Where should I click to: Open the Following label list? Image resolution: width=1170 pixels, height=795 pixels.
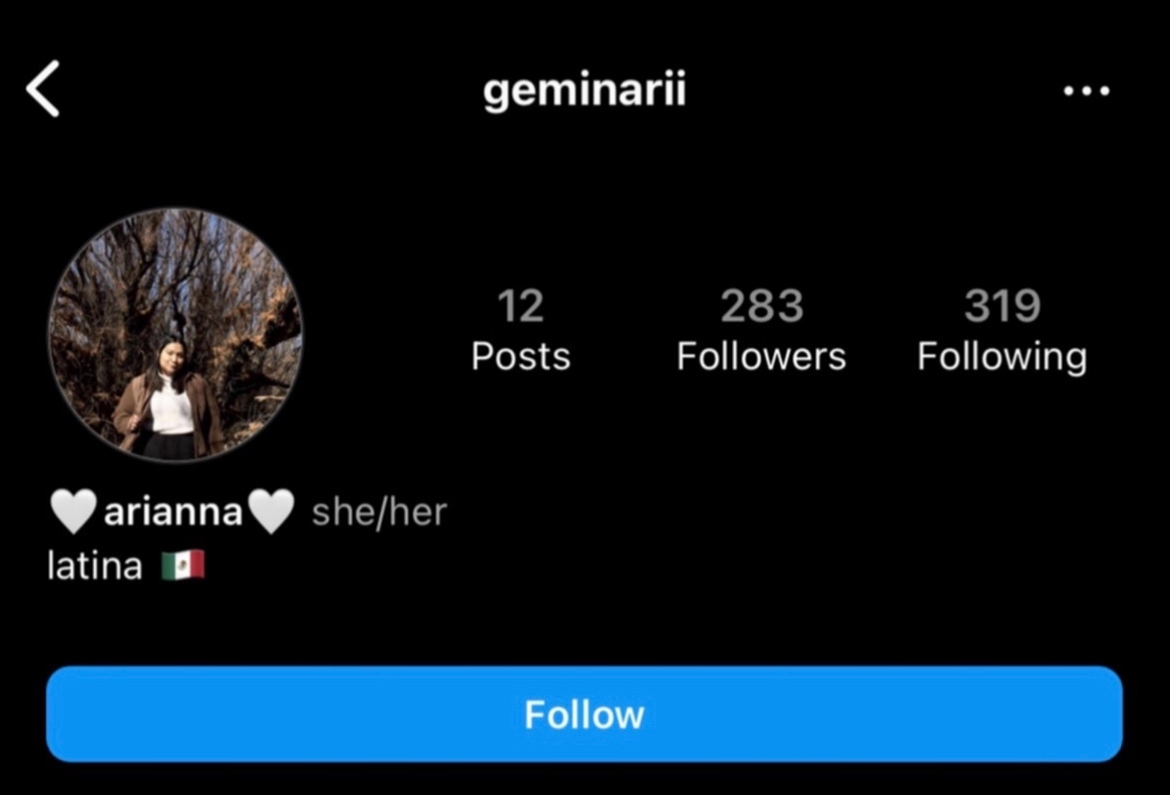[x=1002, y=357]
